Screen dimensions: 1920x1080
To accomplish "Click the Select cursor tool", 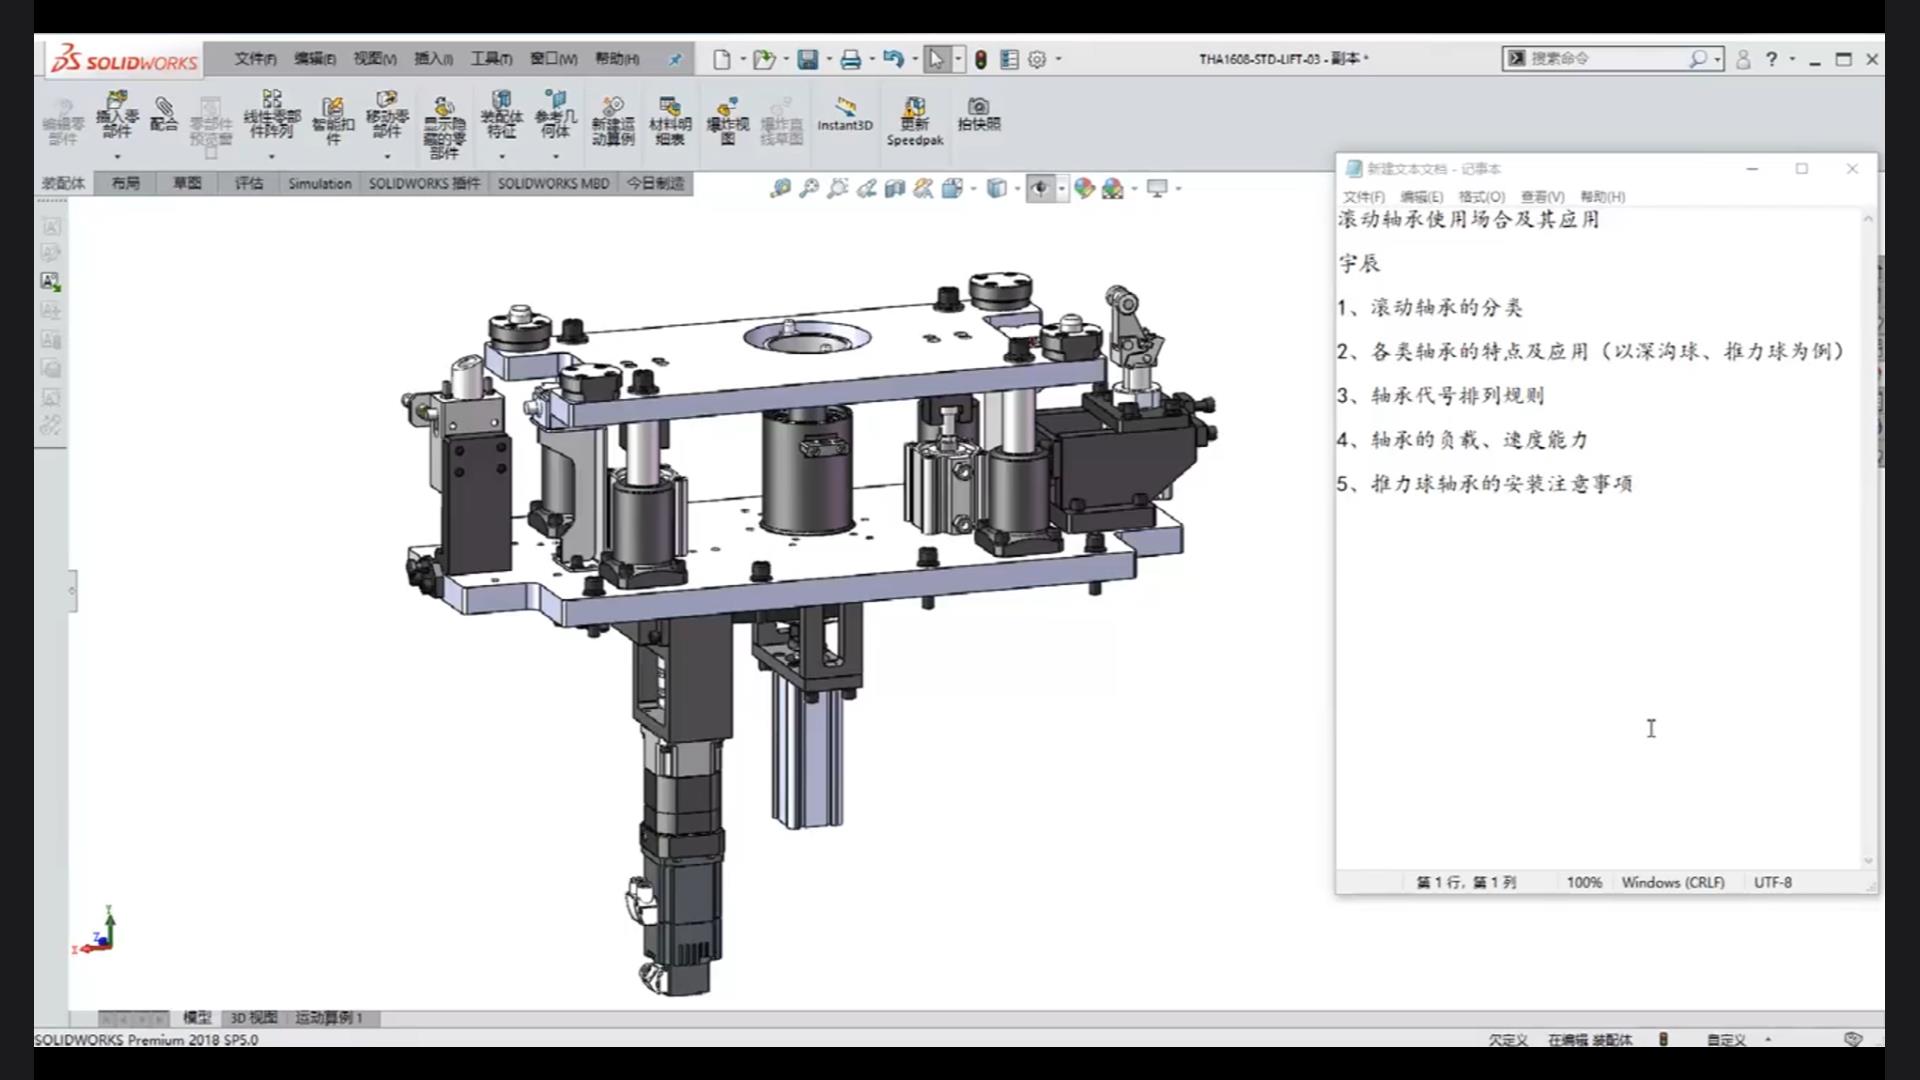I will click(x=936, y=59).
